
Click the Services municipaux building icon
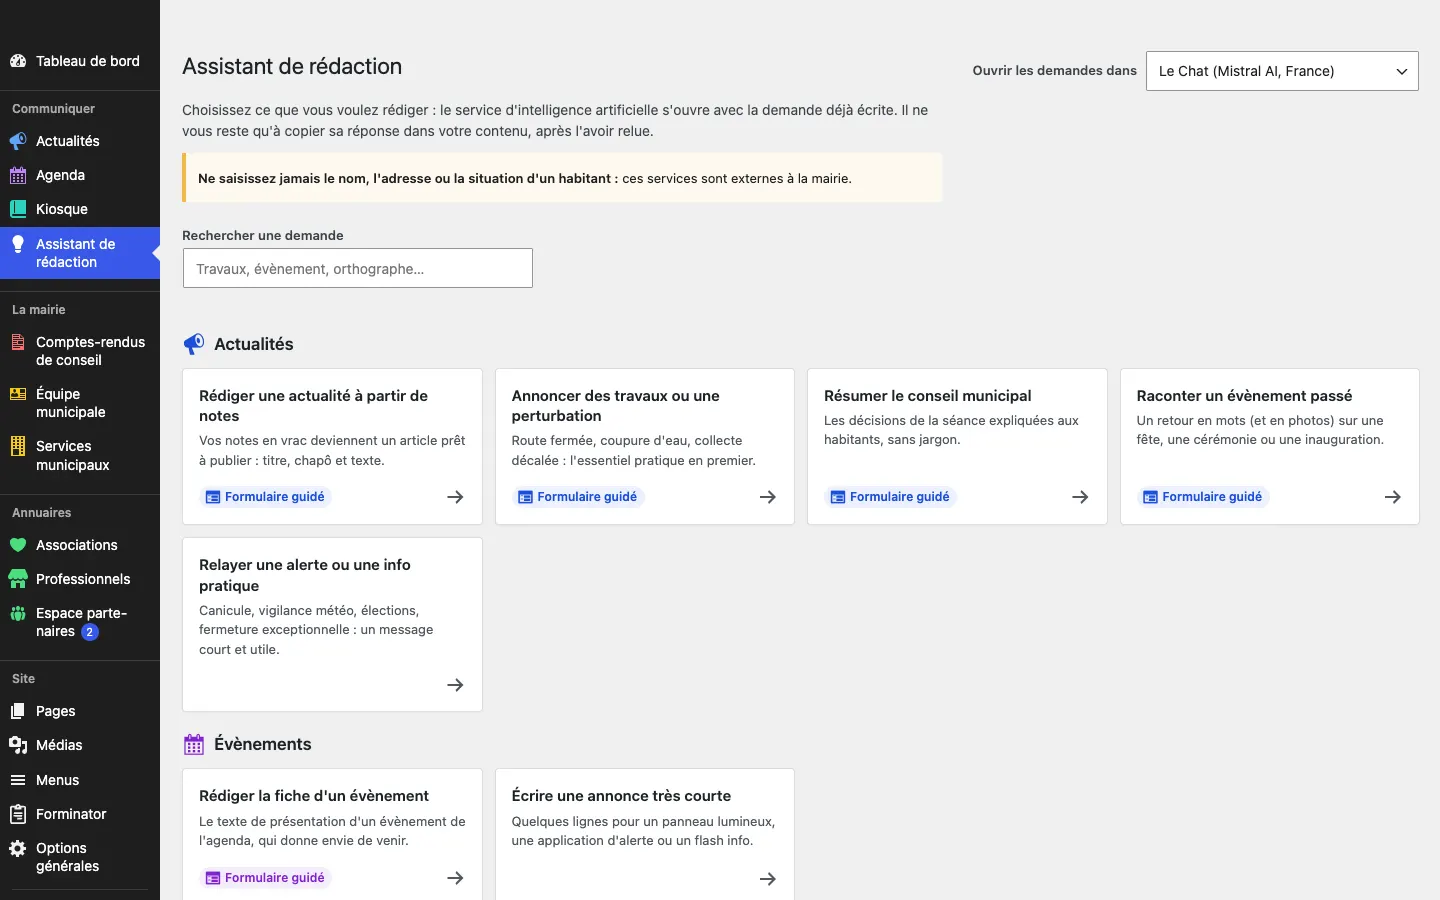18,446
